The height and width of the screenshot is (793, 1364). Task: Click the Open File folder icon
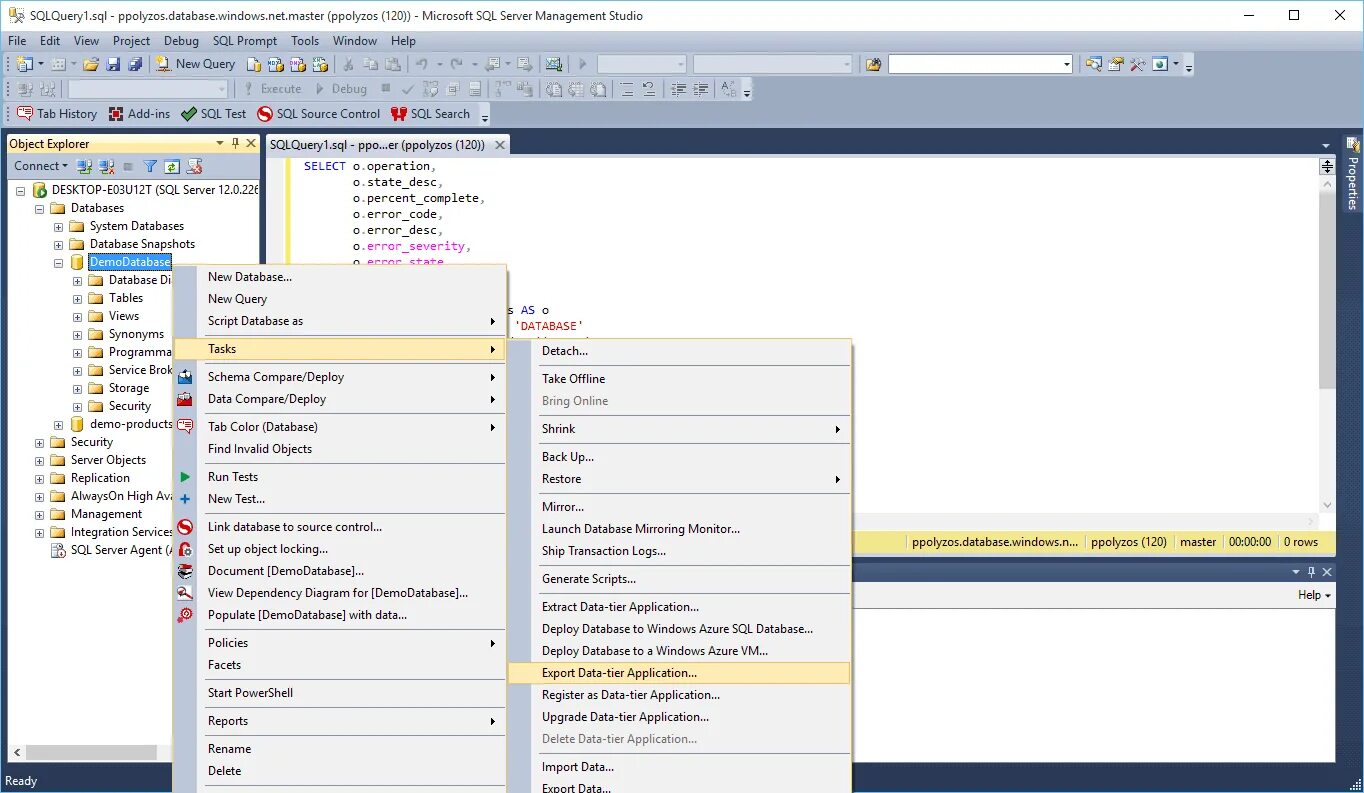[x=91, y=64]
